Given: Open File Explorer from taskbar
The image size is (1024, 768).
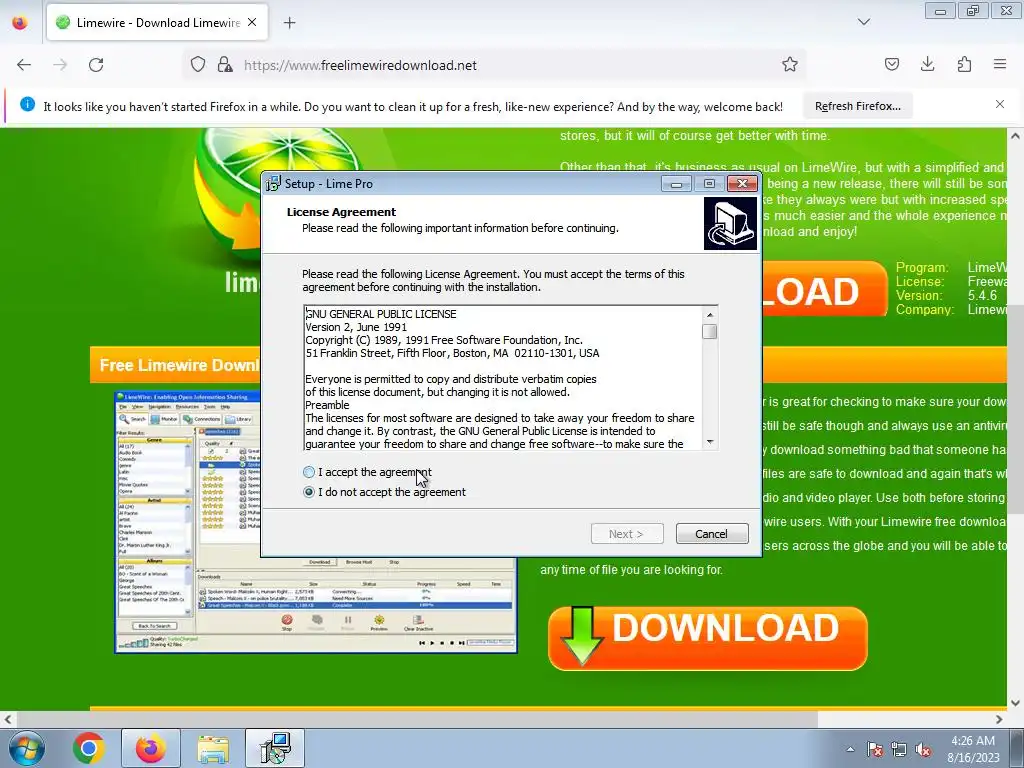Looking at the screenshot, I should coord(213,749).
